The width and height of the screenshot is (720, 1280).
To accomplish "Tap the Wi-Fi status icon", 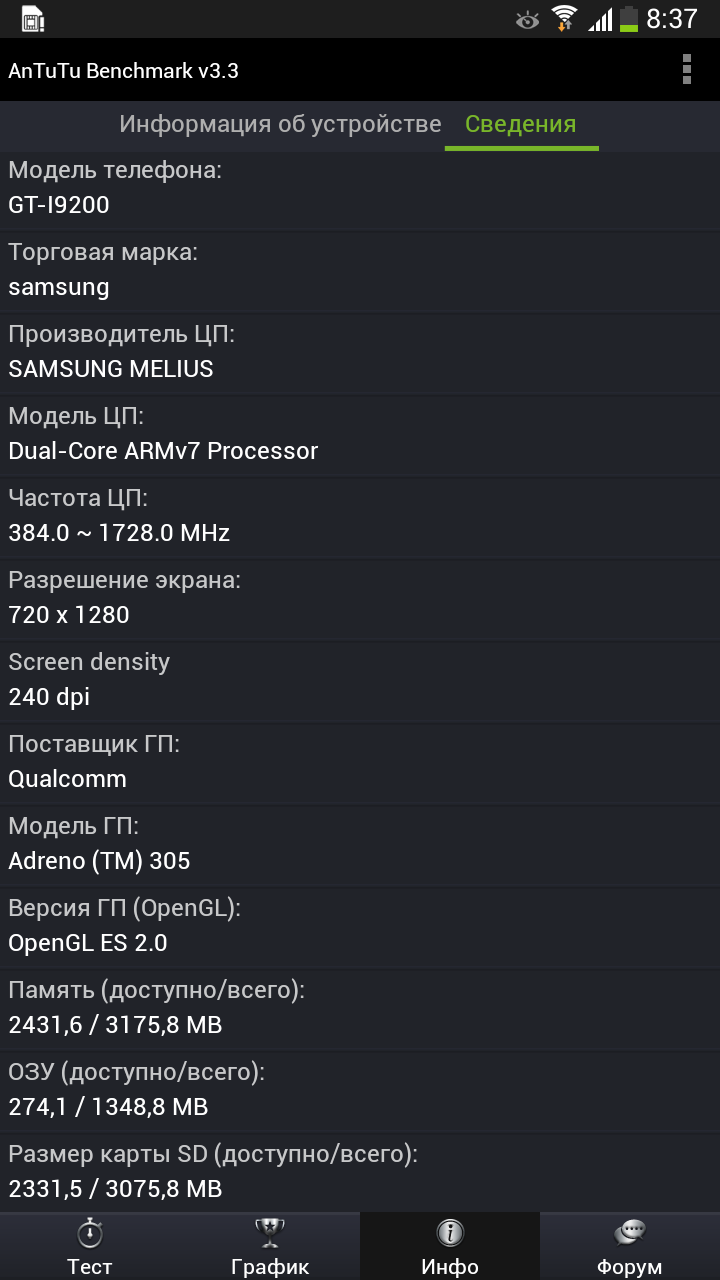I will (x=565, y=19).
